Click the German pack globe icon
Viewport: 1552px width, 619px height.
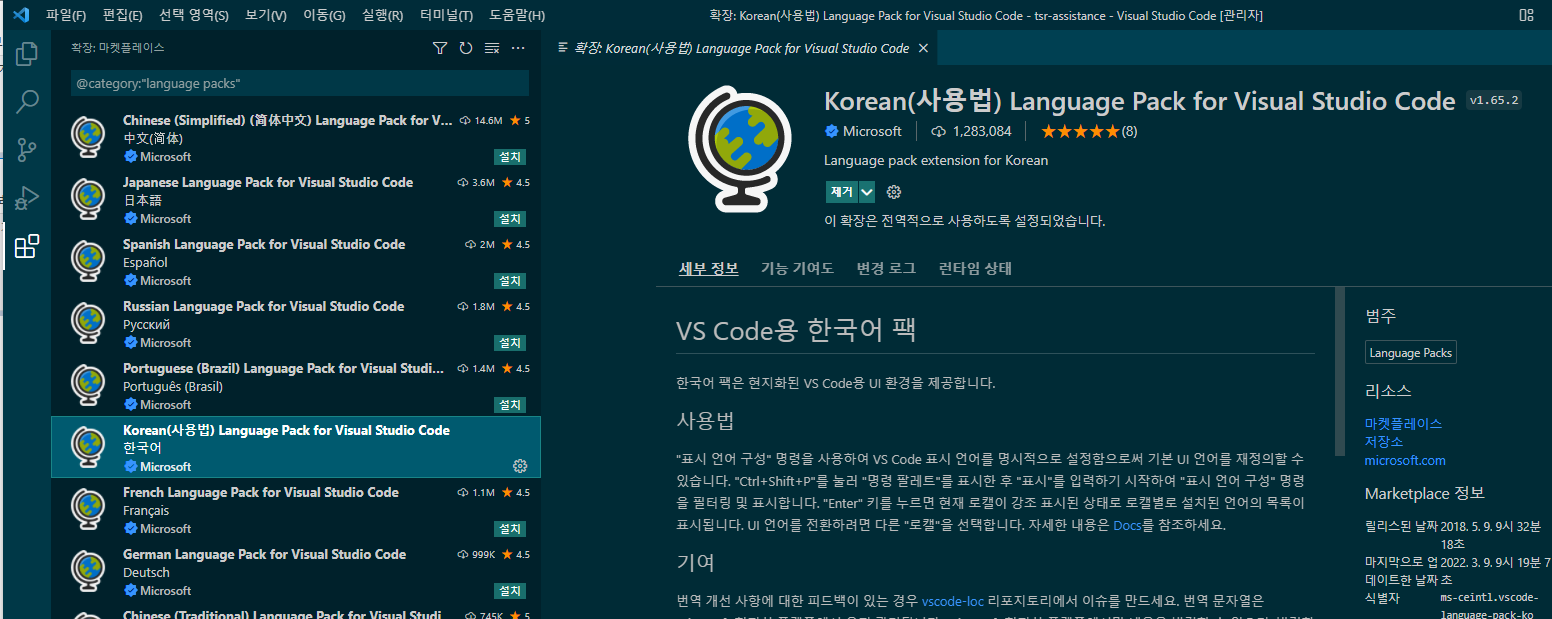(88, 572)
